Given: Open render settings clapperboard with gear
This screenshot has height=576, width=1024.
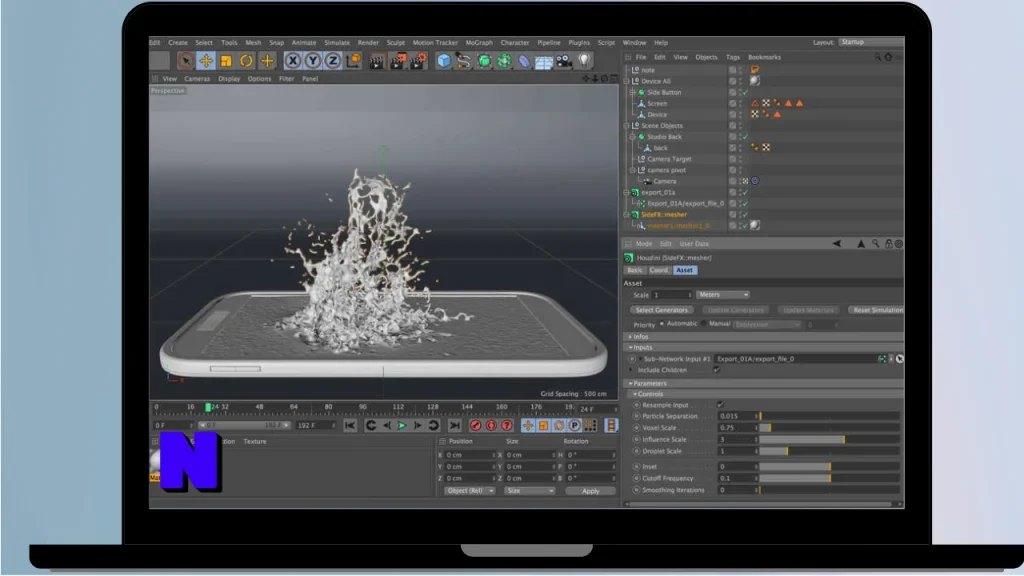Looking at the screenshot, I should (418, 61).
